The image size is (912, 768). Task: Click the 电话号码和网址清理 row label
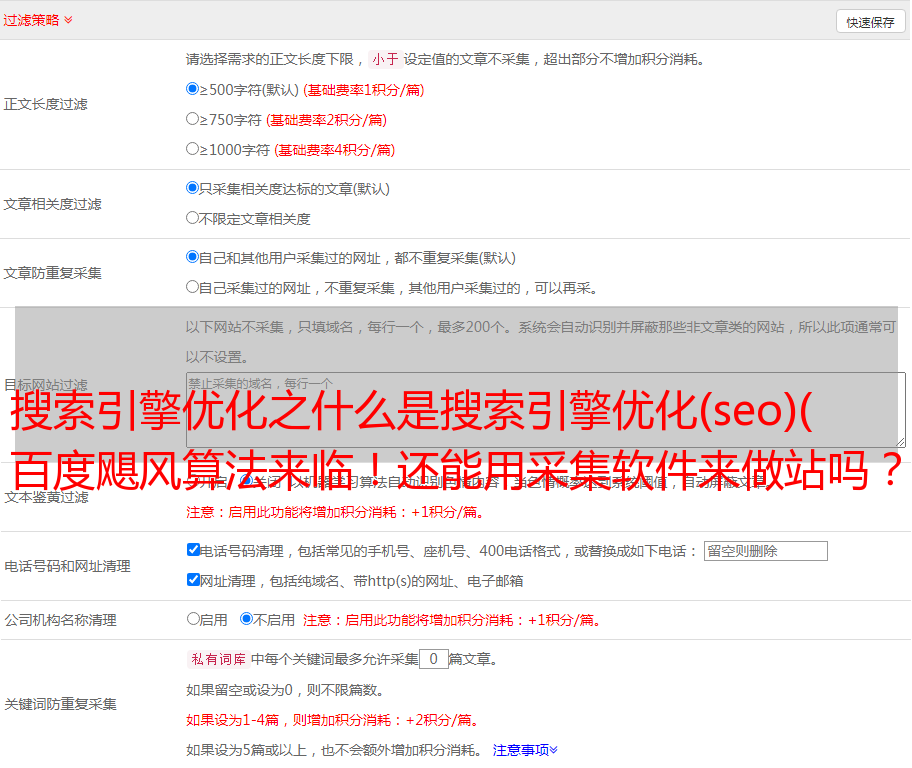(67, 566)
